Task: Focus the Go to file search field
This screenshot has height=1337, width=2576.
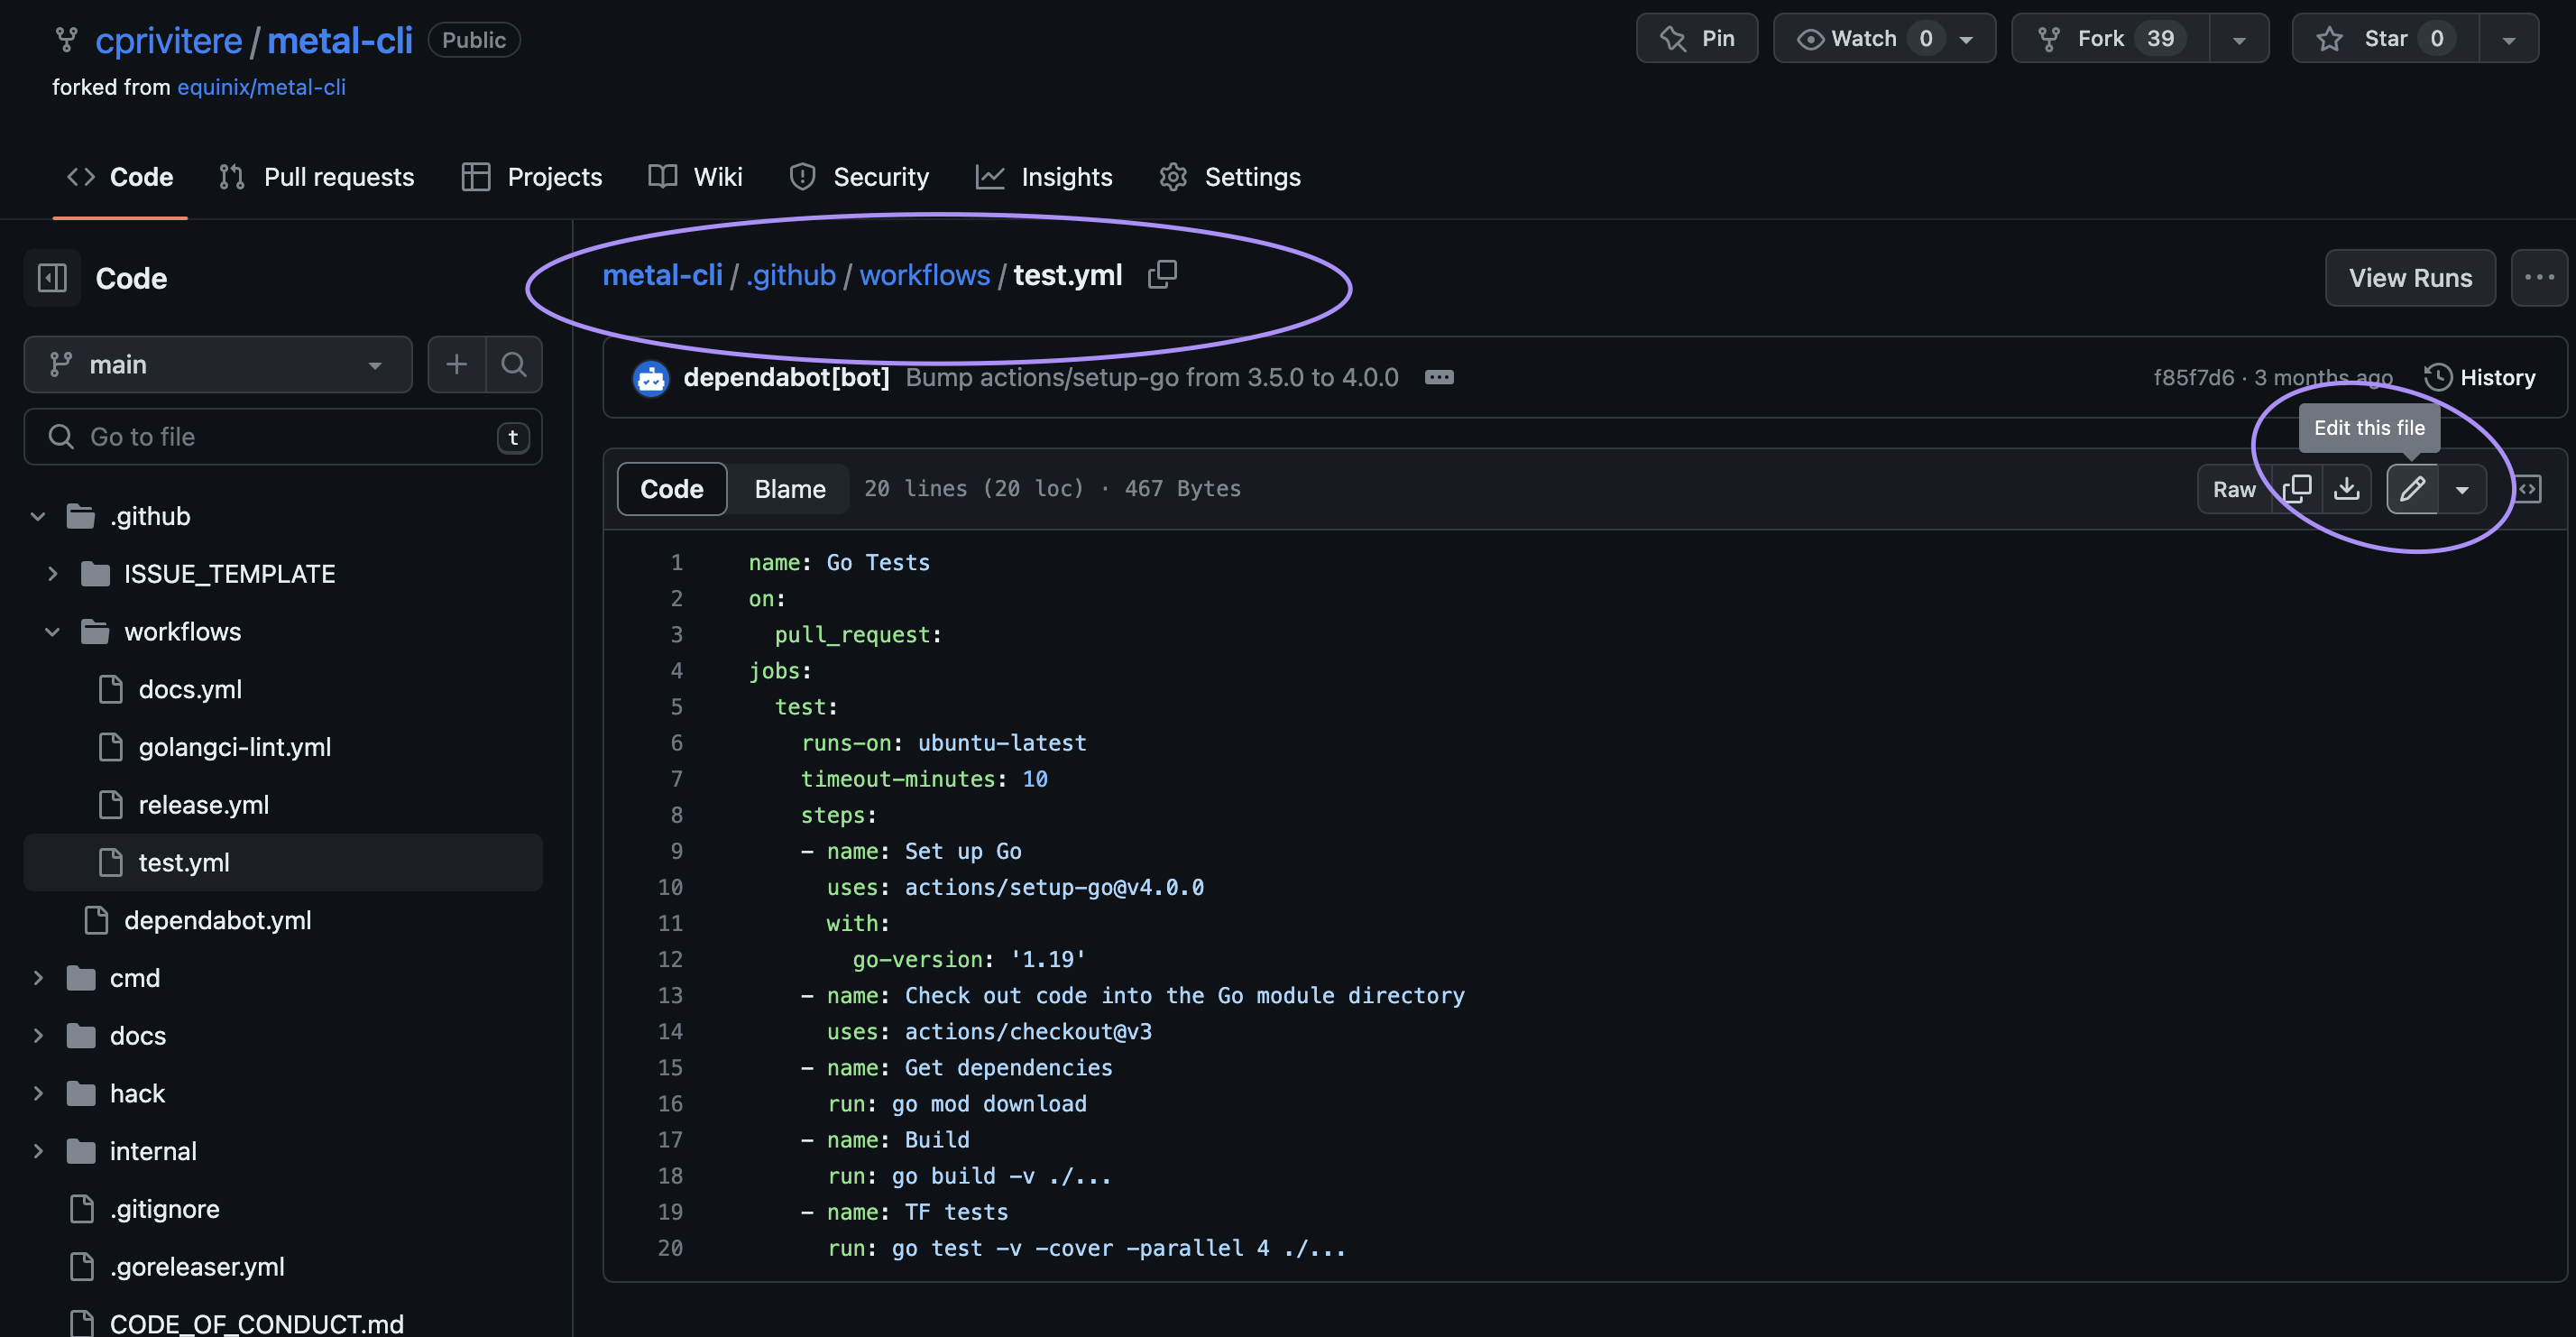Action: tap(283, 437)
